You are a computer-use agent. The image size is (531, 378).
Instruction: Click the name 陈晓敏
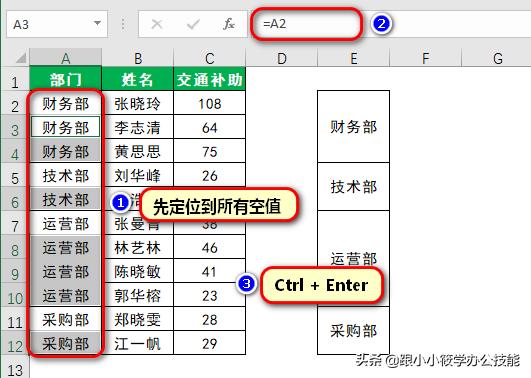point(137,272)
